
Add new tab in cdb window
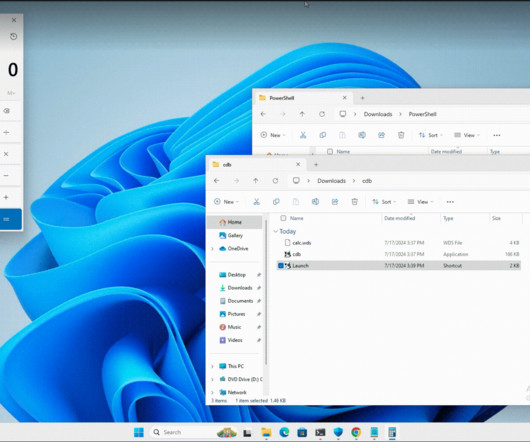[x=316, y=165]
